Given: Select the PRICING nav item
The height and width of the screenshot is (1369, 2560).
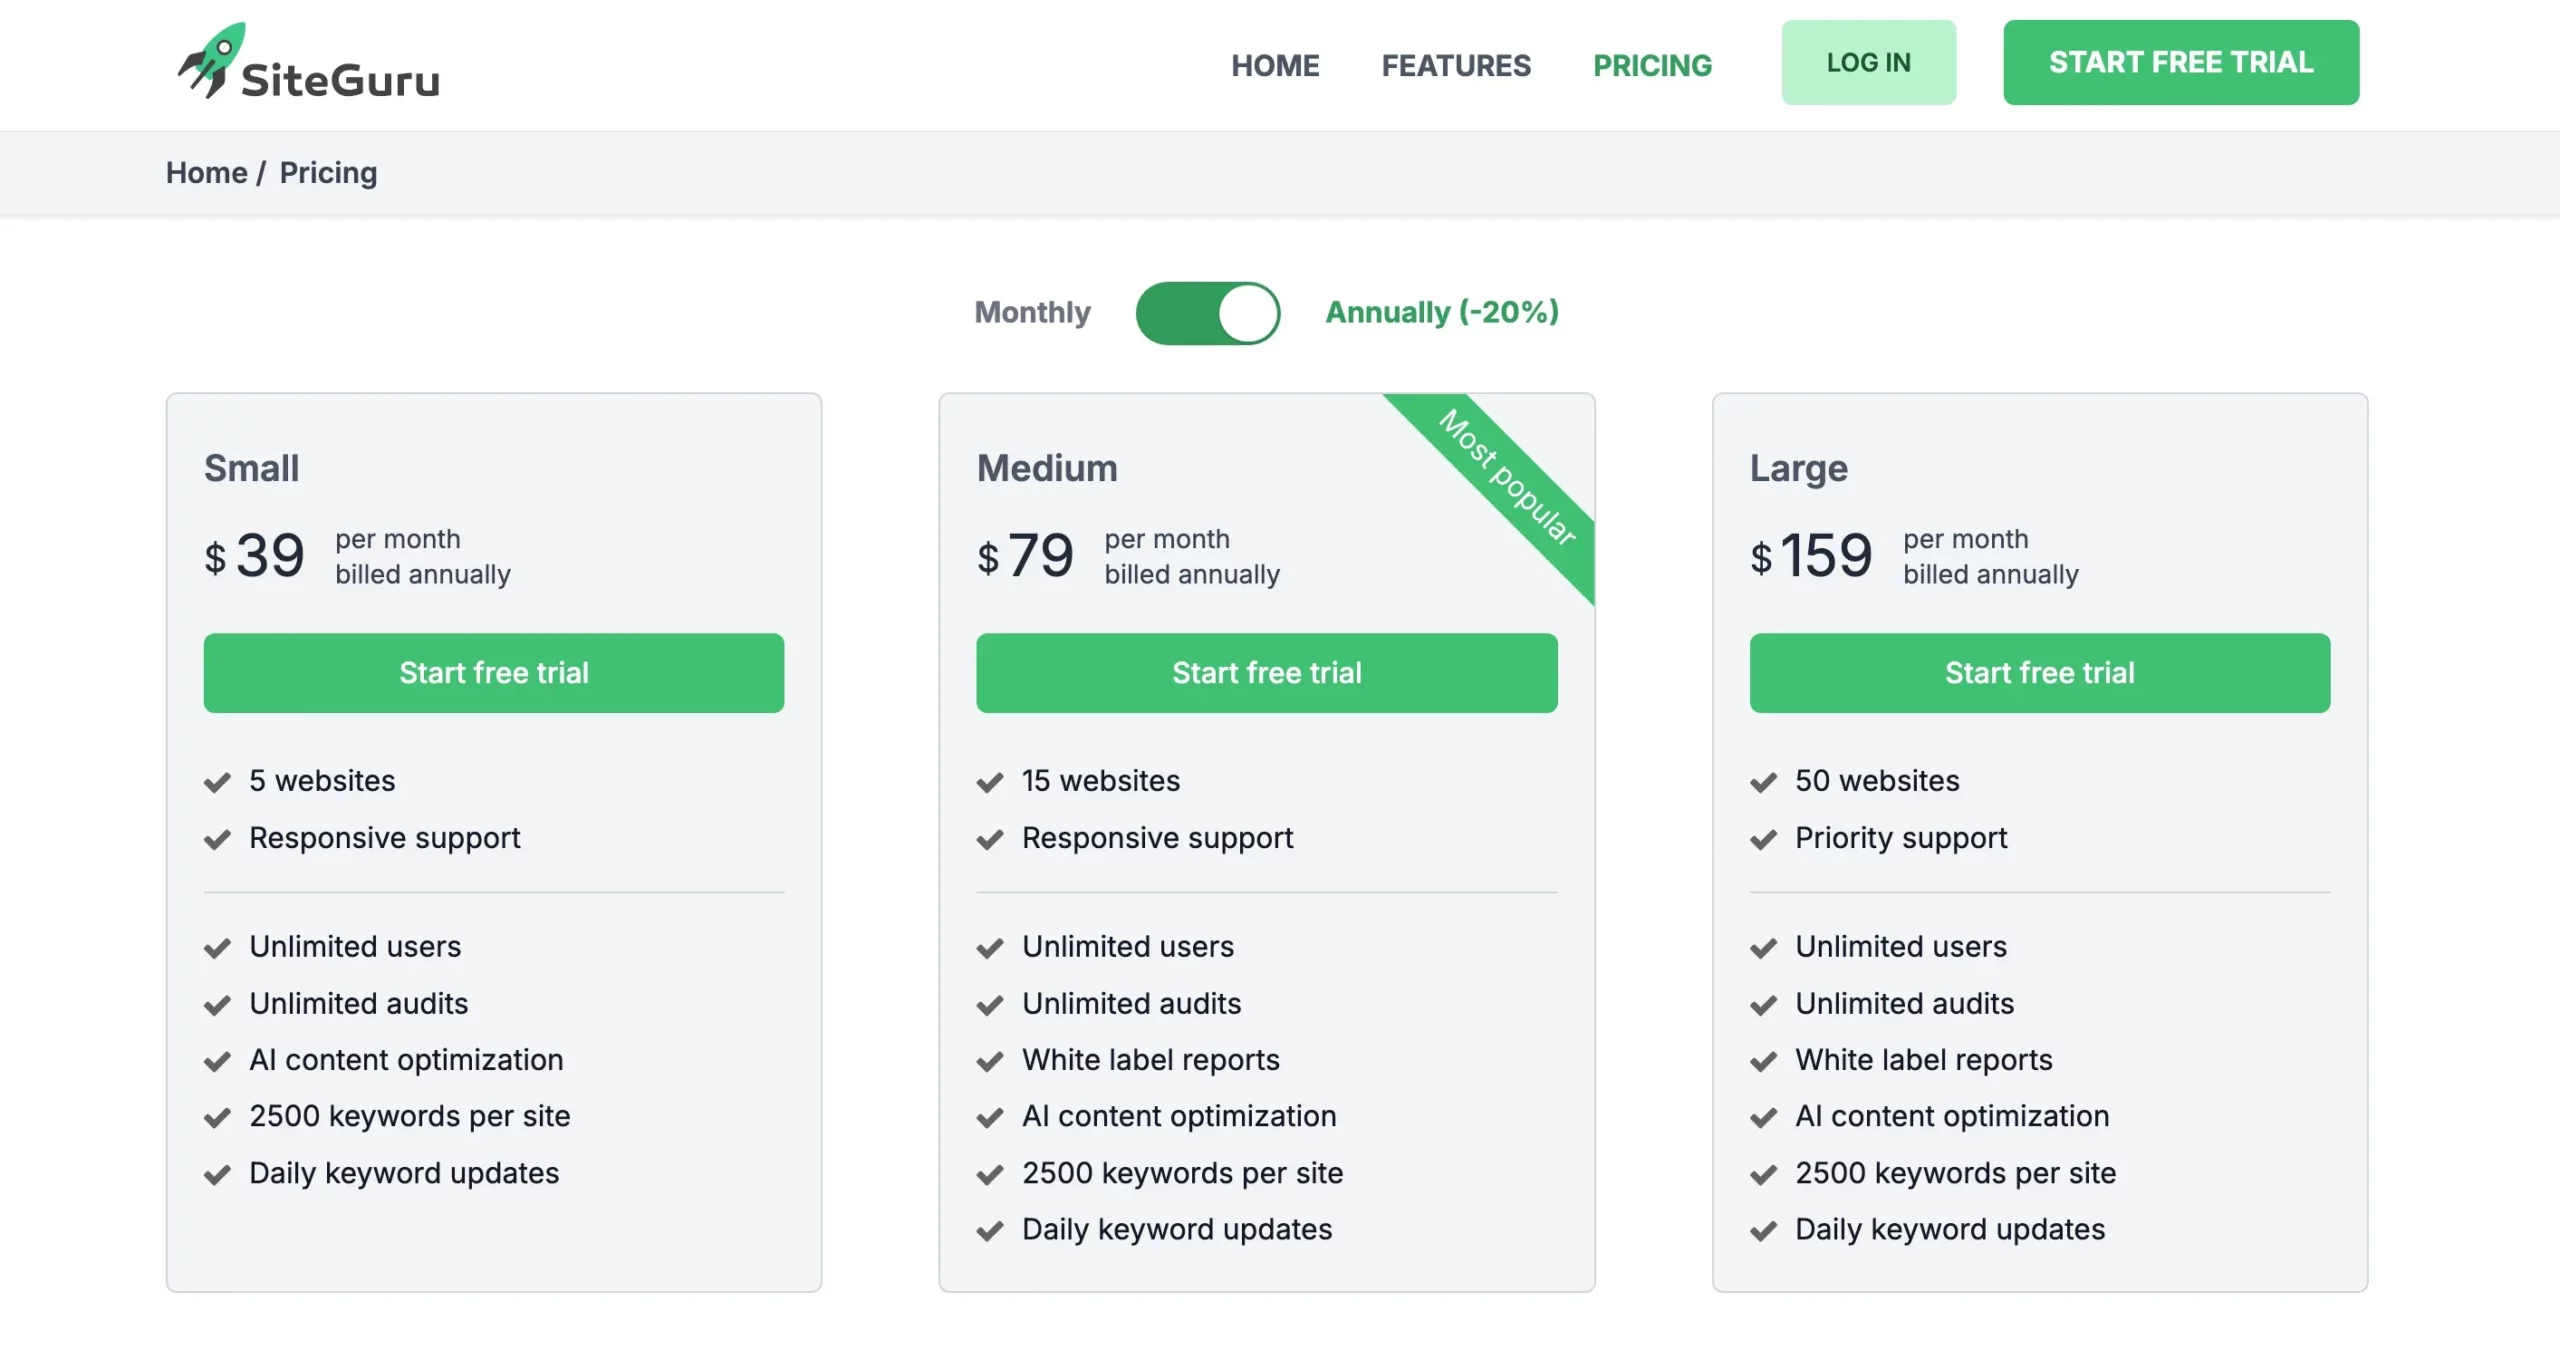Looking at the screenshot, I should pyautogui.click(x=1652, y=65).
